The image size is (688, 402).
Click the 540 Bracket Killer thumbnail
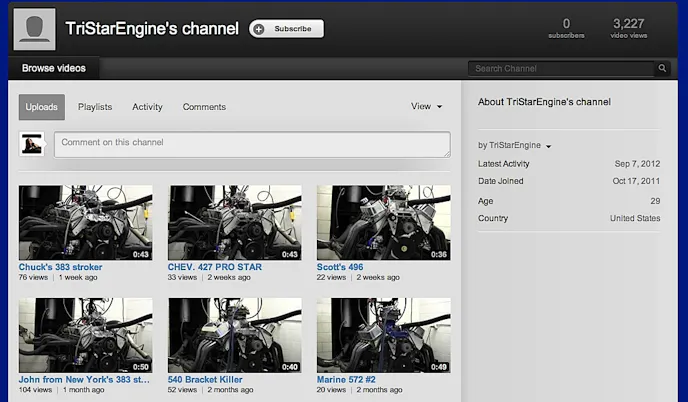click(235, 335)
